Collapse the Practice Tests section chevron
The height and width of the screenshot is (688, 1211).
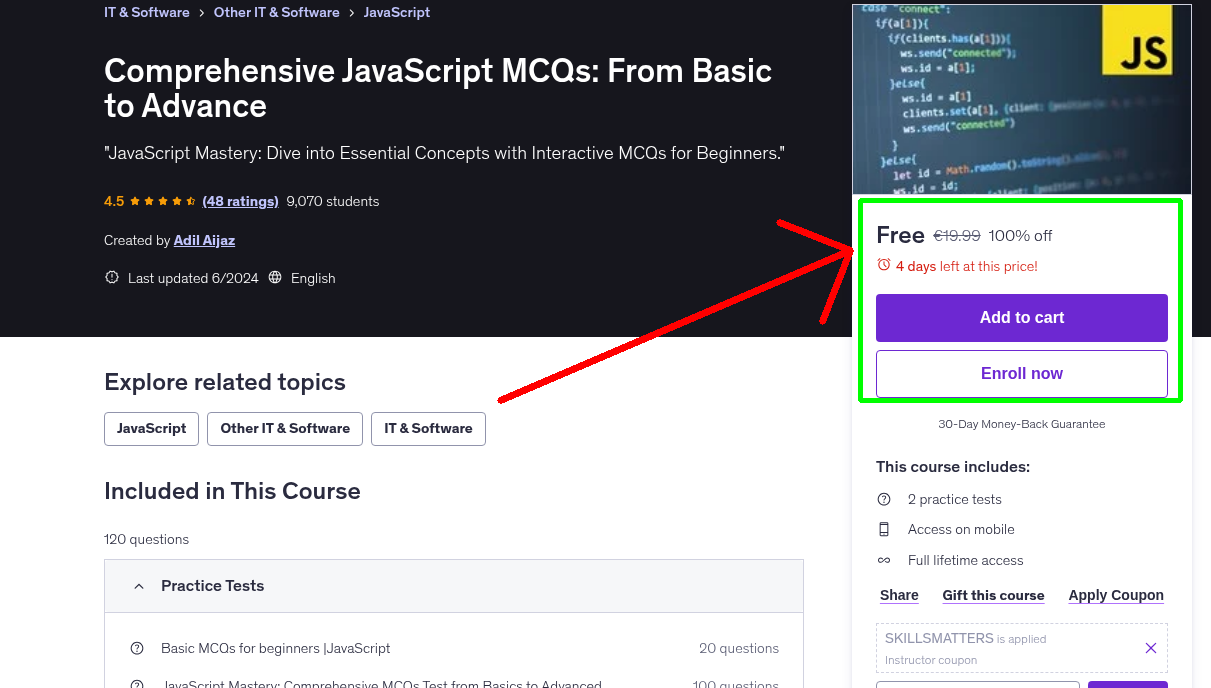[139, 586]
